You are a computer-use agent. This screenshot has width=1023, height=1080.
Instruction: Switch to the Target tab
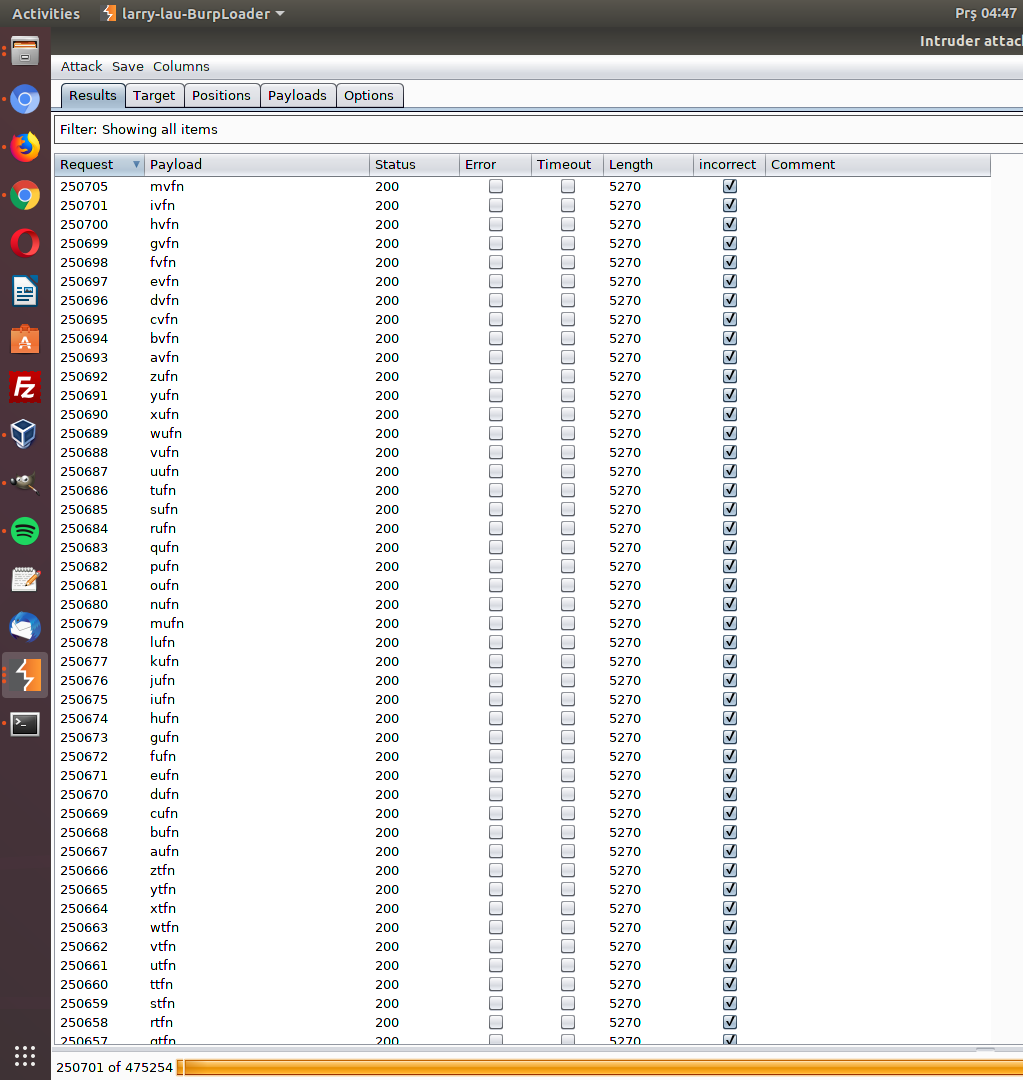point(154,96)
